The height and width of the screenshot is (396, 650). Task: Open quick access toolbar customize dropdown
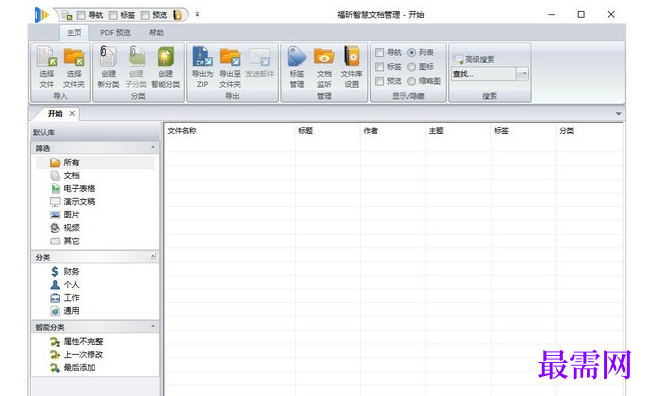pyautogui.click(x=197, y=15)
